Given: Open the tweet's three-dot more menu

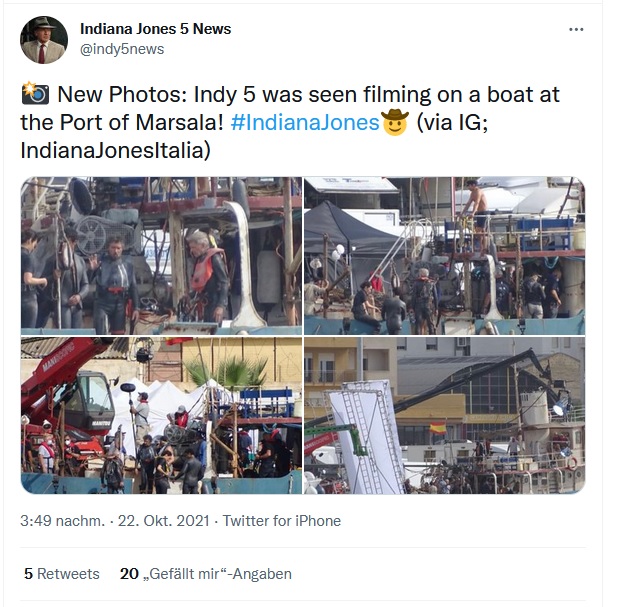Looking at the screenshot, I should pyautogui.click(x=576, y=29).
